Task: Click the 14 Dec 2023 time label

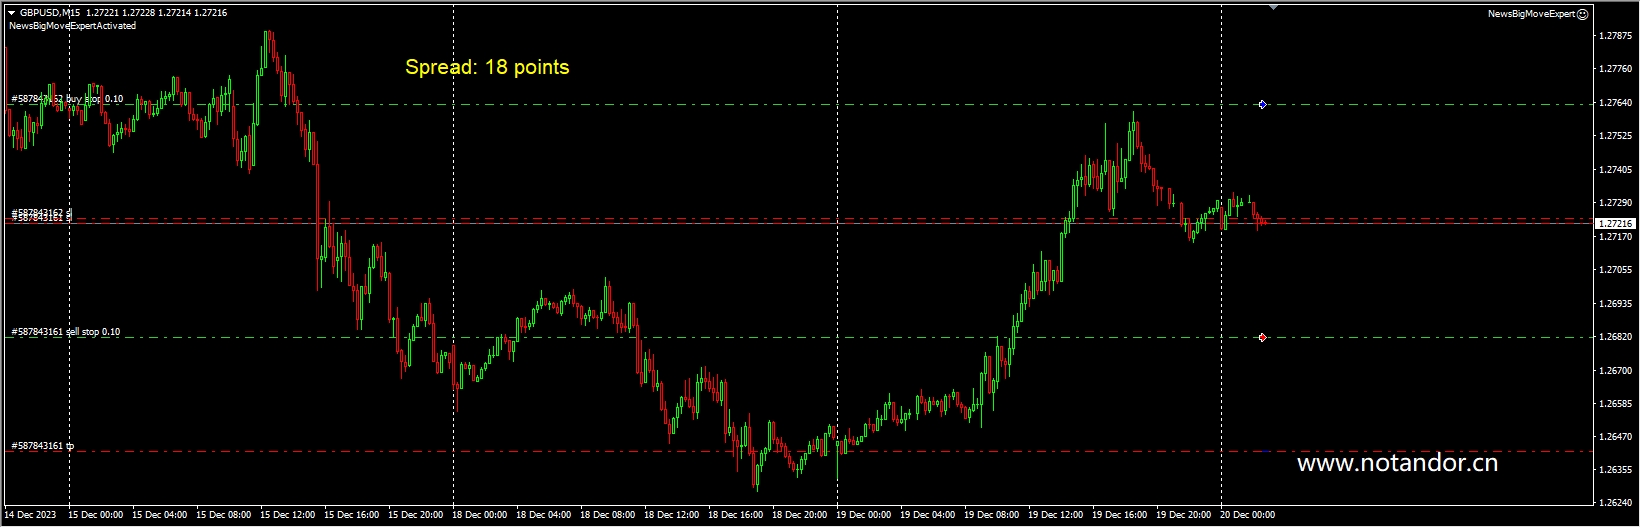Action: 29,515
